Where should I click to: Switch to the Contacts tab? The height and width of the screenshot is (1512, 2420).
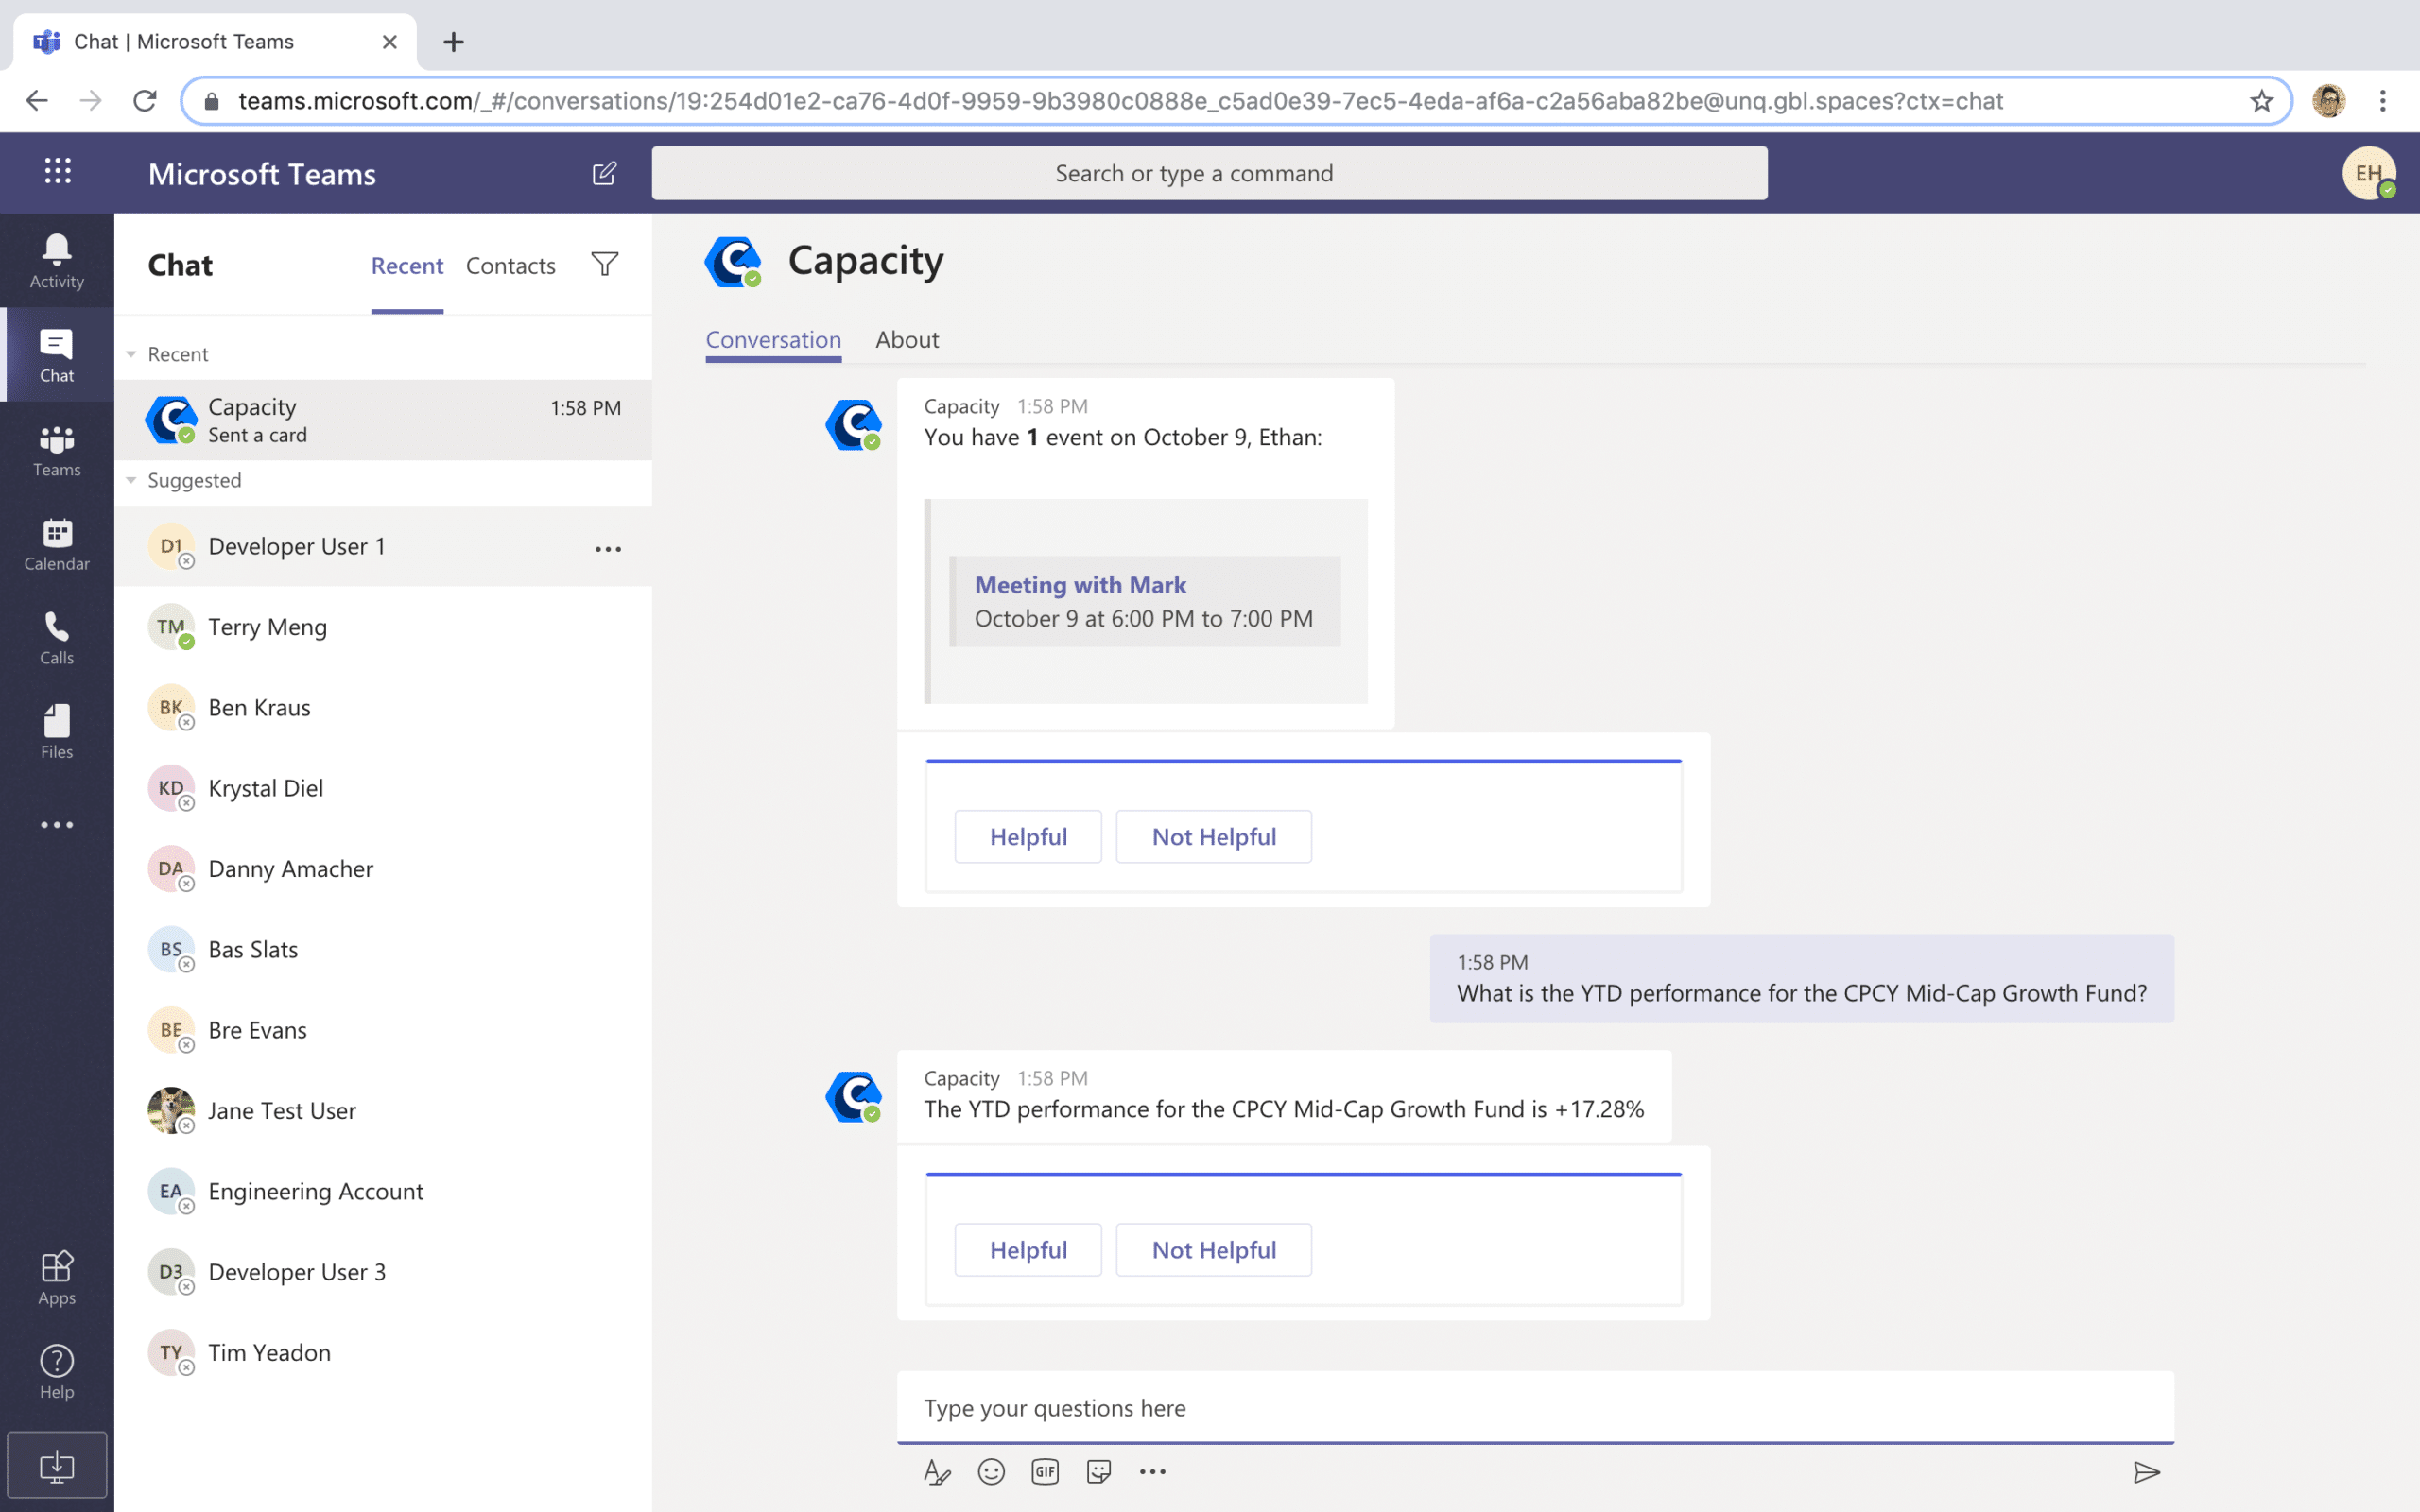pos(510,265)
